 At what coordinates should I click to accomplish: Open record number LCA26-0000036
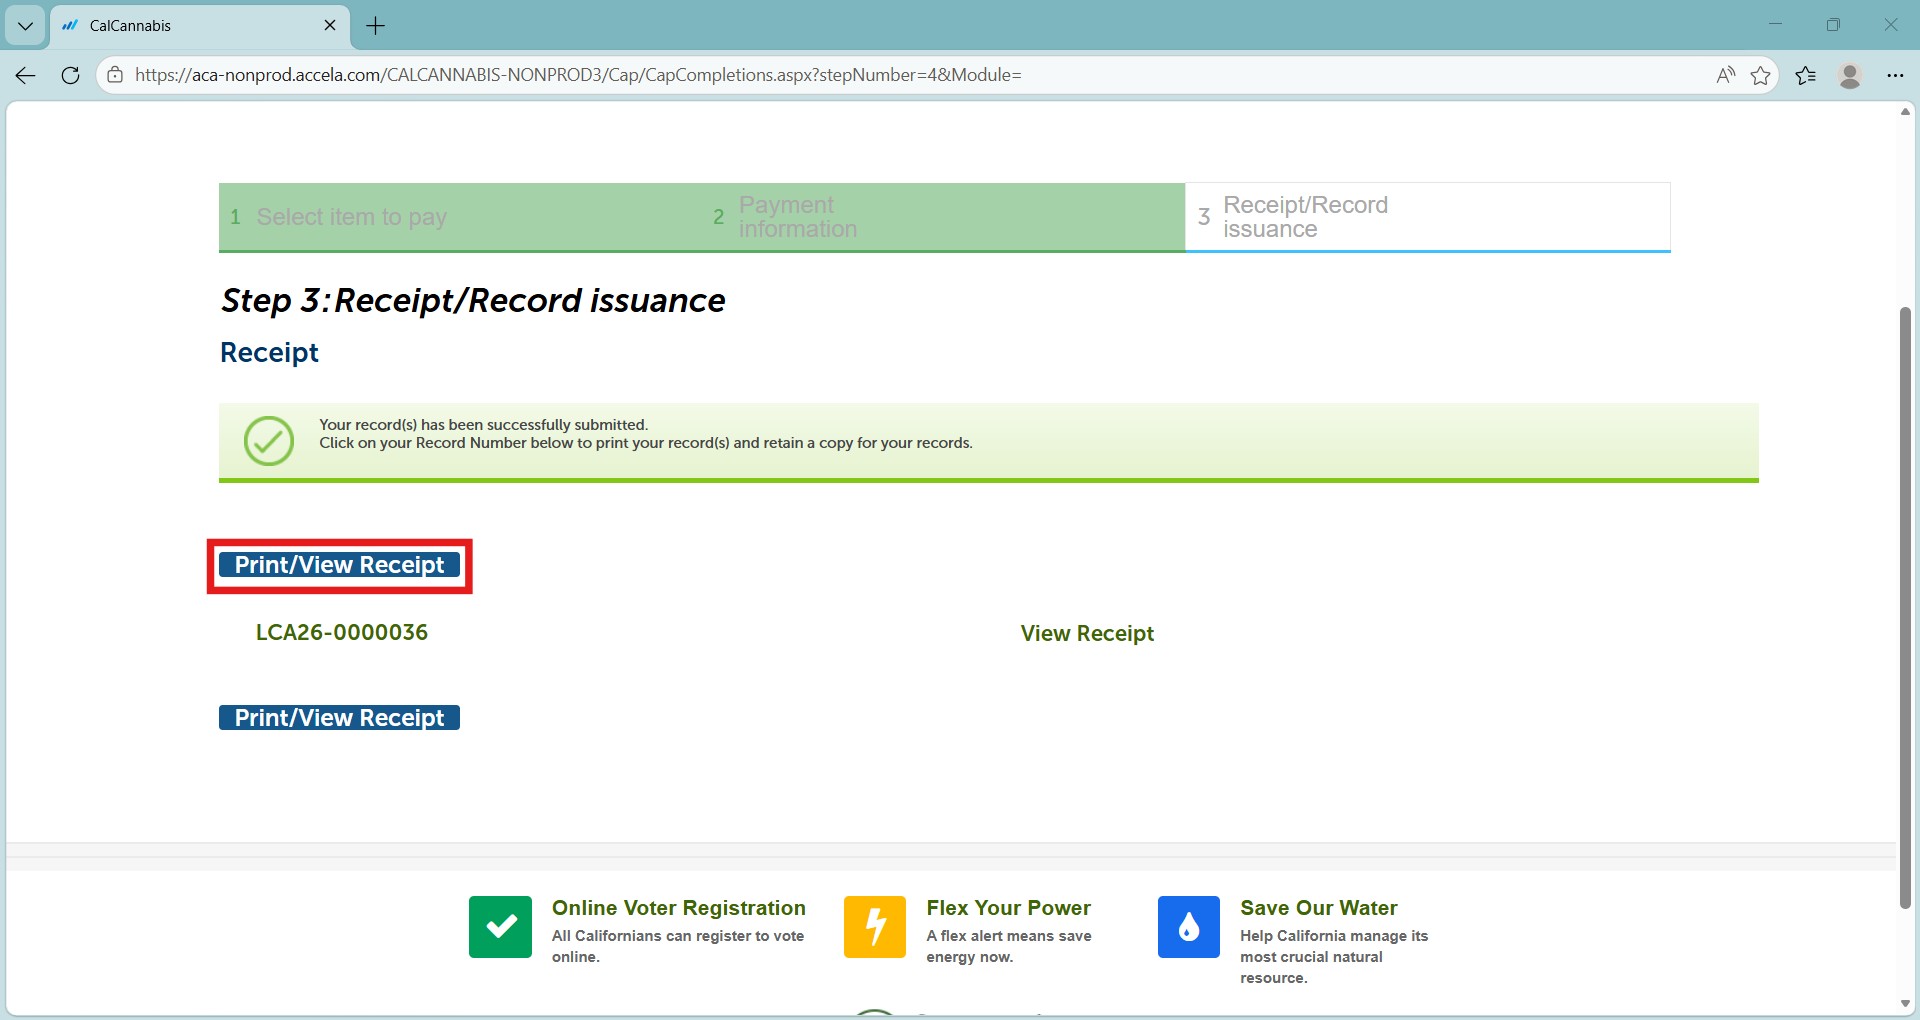pos(342,632)
